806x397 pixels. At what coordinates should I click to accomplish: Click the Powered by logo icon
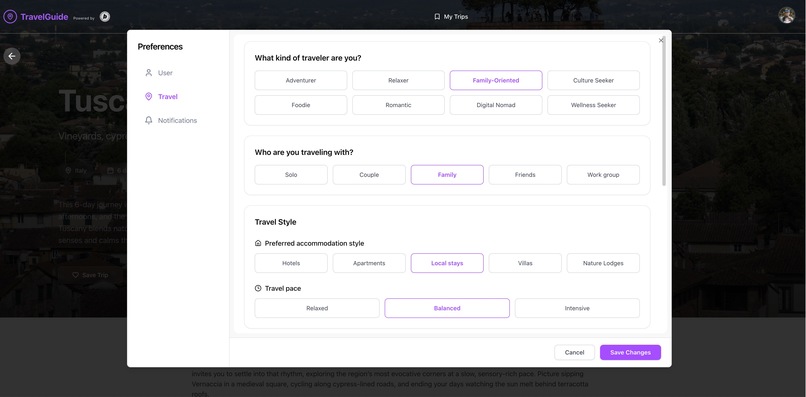pyautogui.click(x=105, y=17)
